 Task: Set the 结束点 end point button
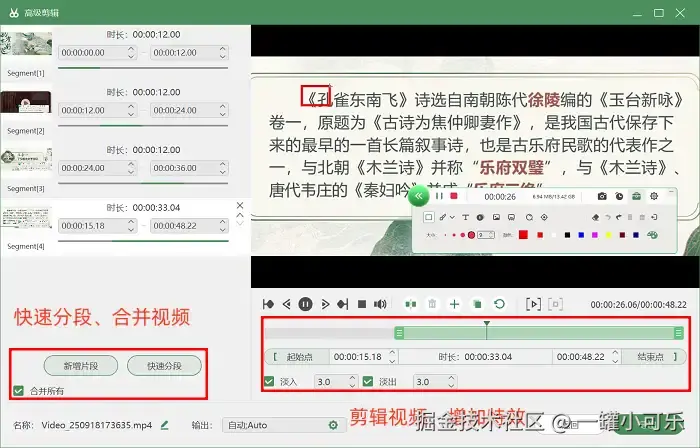(x=654, y=357)
